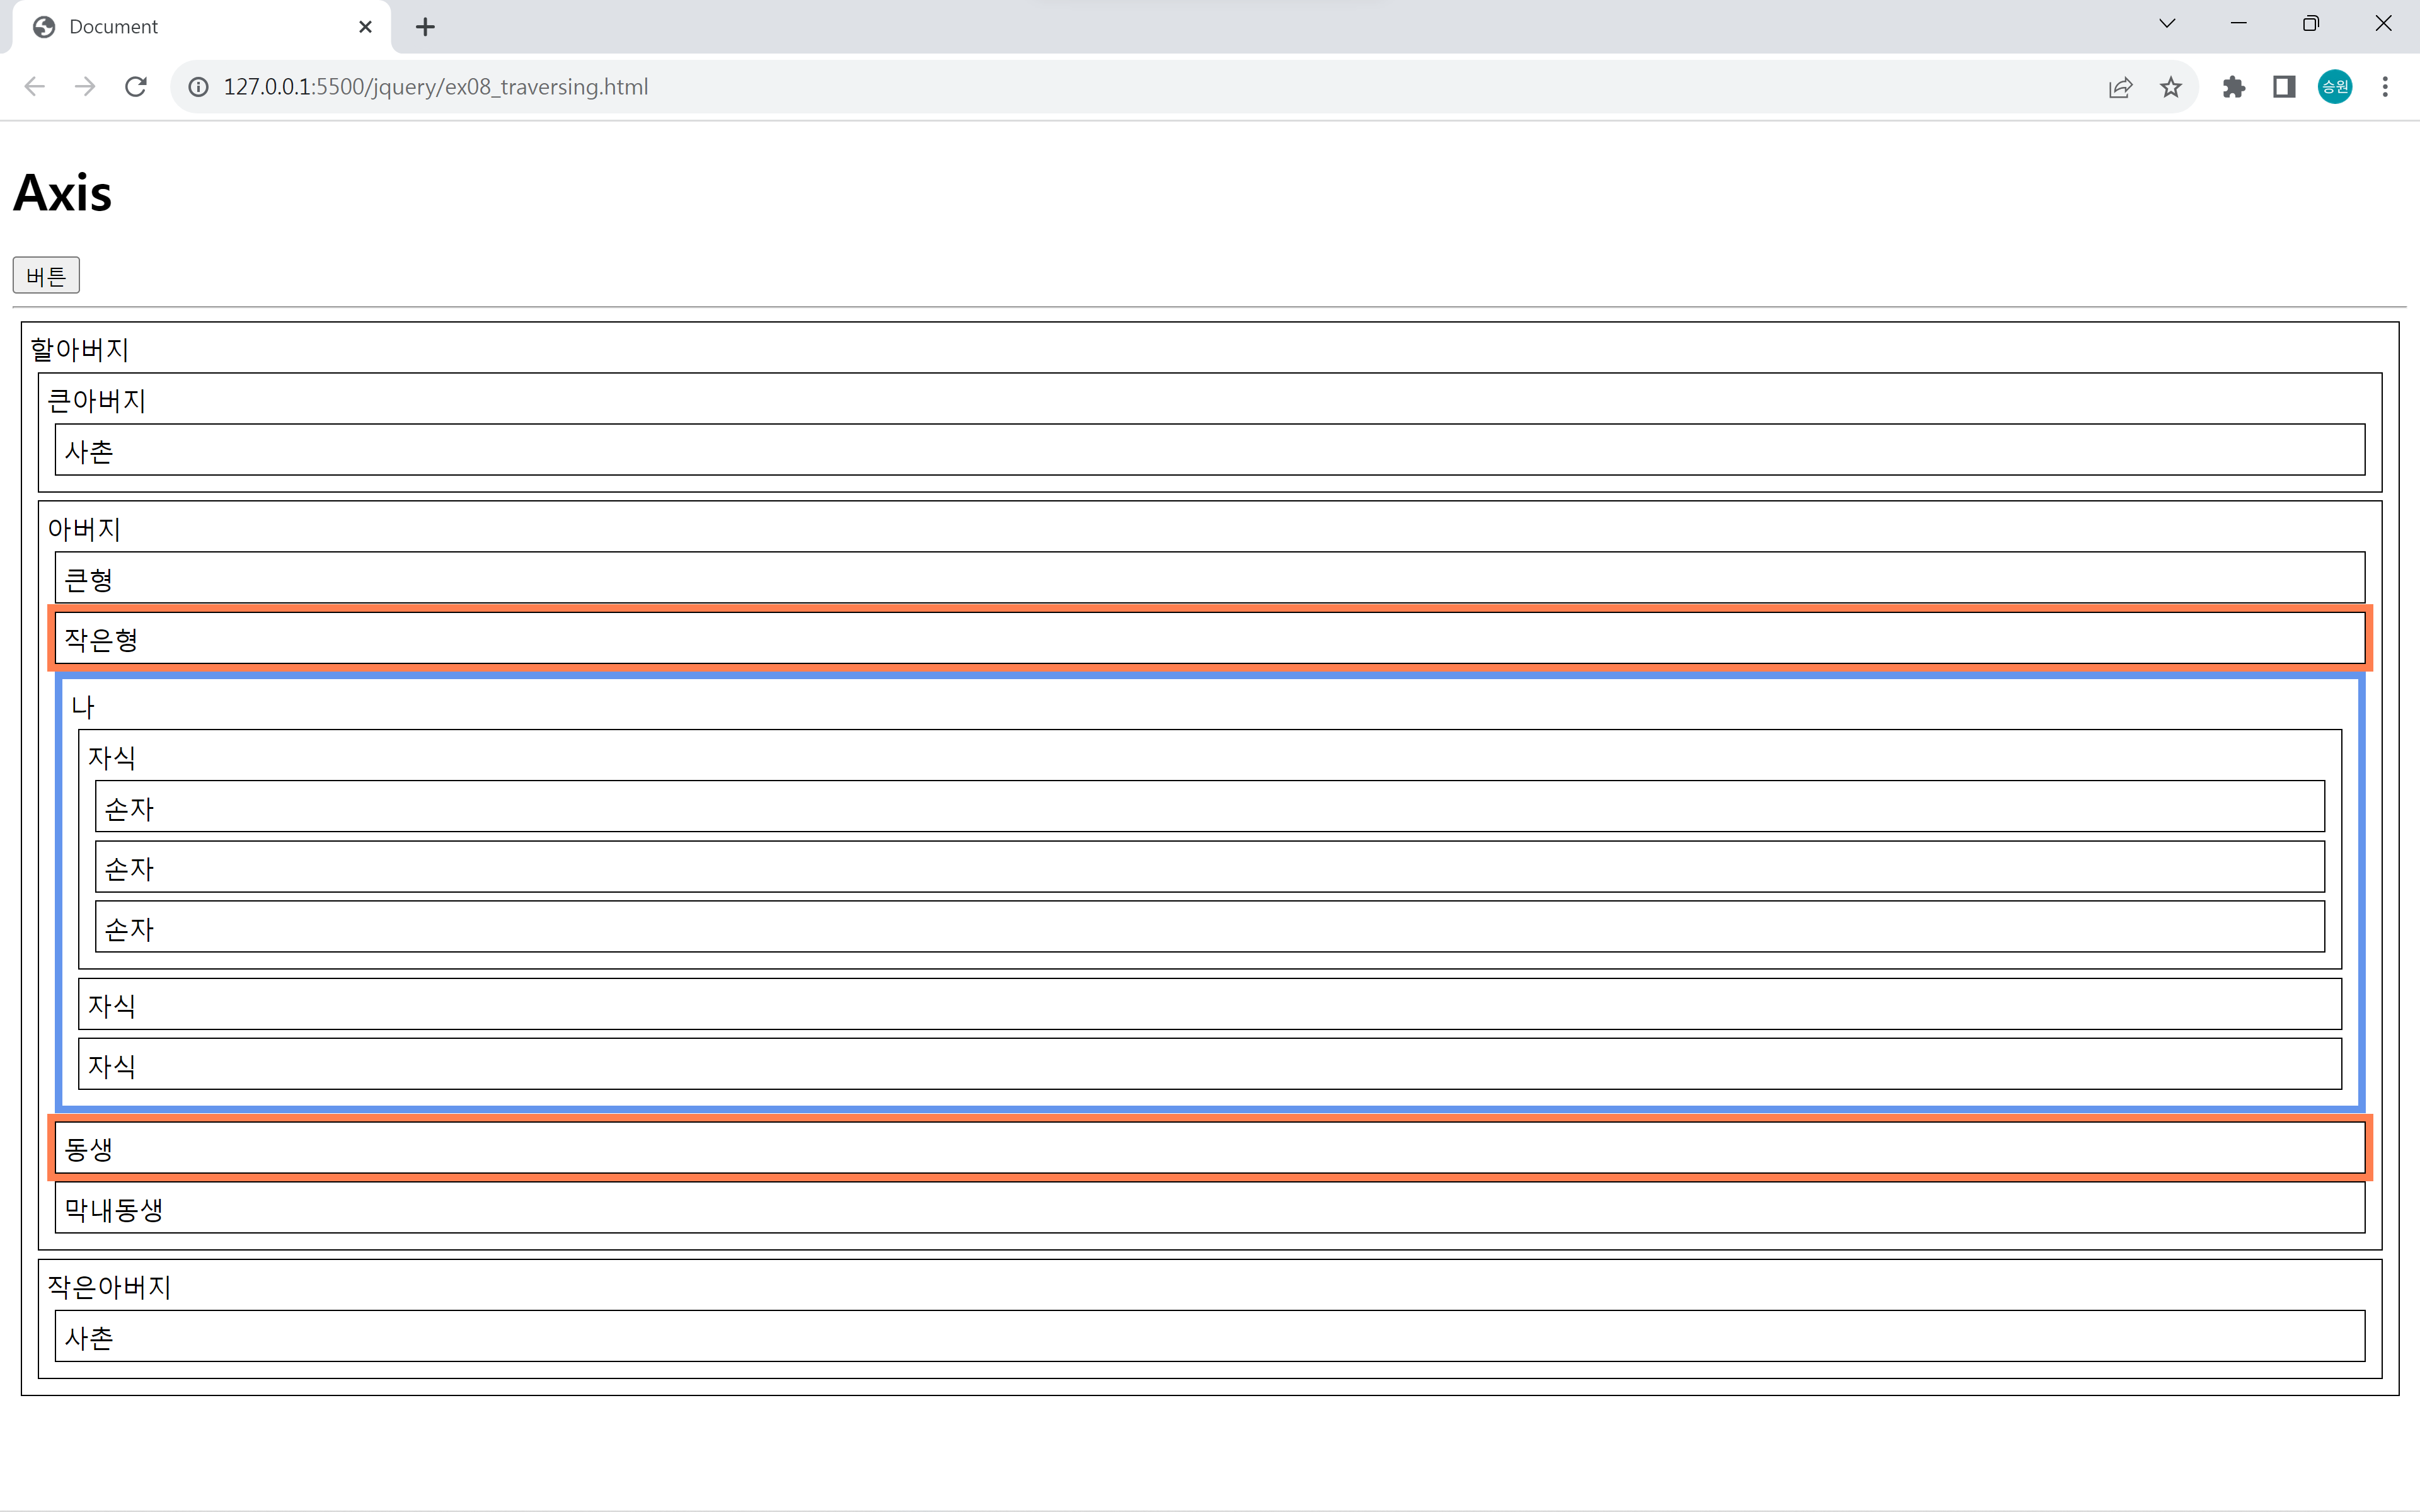The image size is (2420, 1512).
Task: Click the 동생 highlighted box
Action: click(x=1209, y=1148)
